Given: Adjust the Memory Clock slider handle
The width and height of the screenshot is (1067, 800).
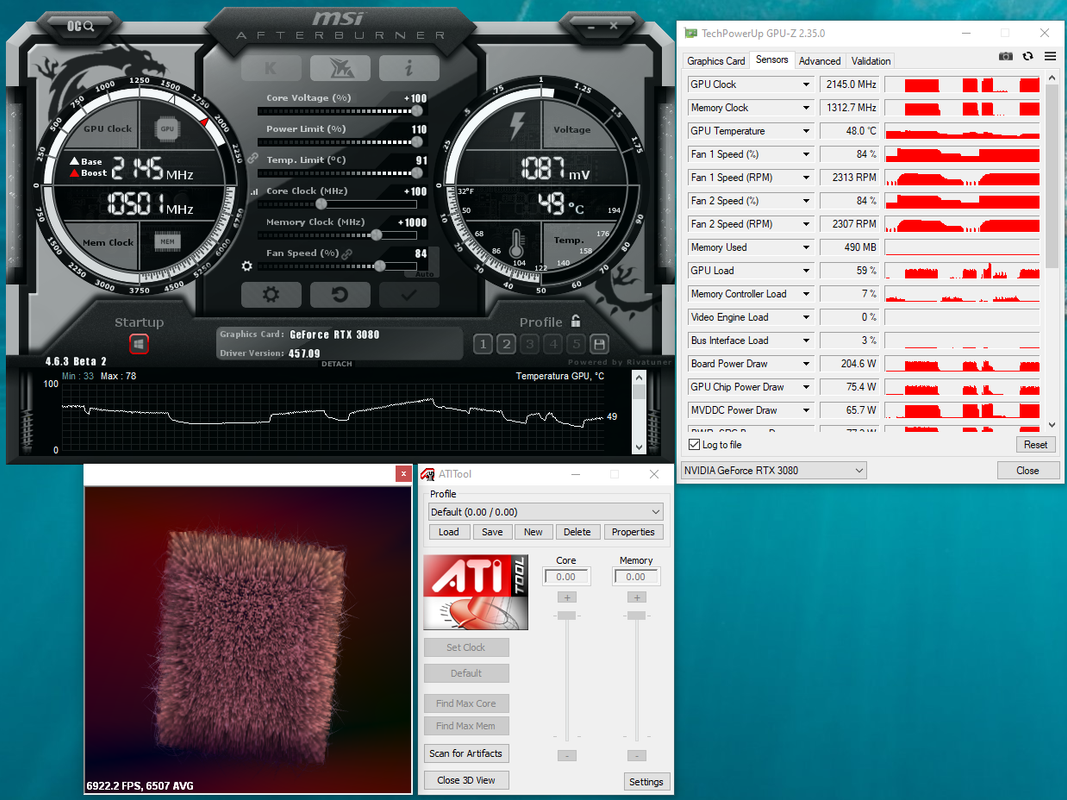Looking at the screenshot, I should (376, 235).
